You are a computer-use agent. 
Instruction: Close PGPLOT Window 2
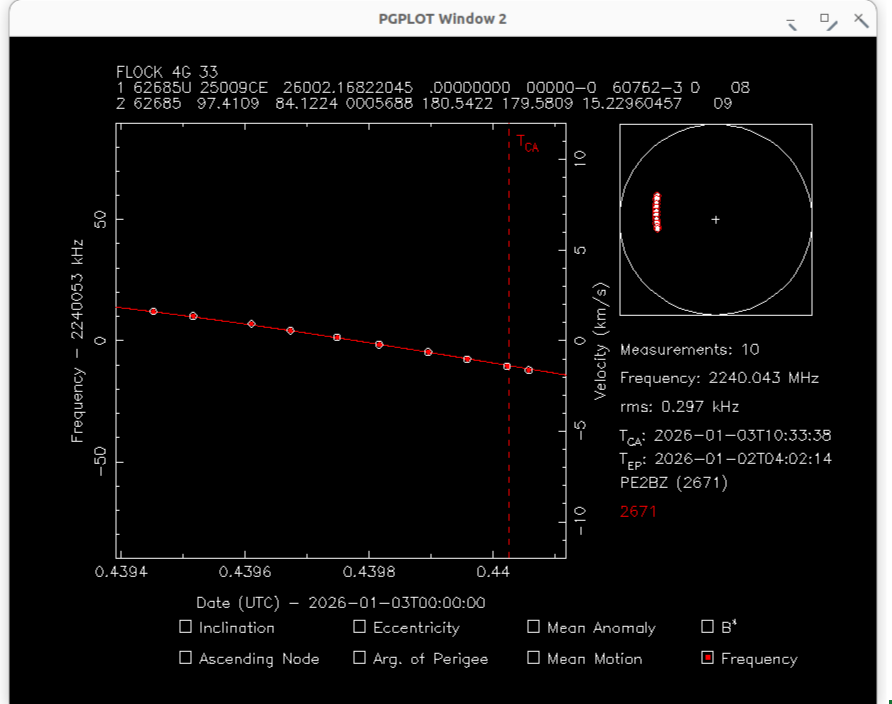pos(860,19)
